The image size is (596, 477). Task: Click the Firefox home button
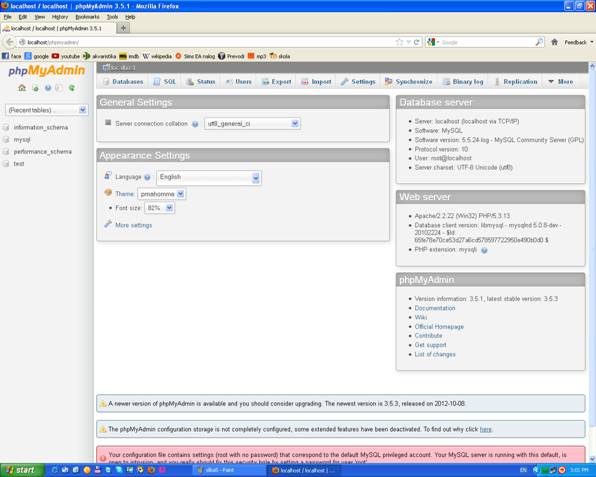555,42
